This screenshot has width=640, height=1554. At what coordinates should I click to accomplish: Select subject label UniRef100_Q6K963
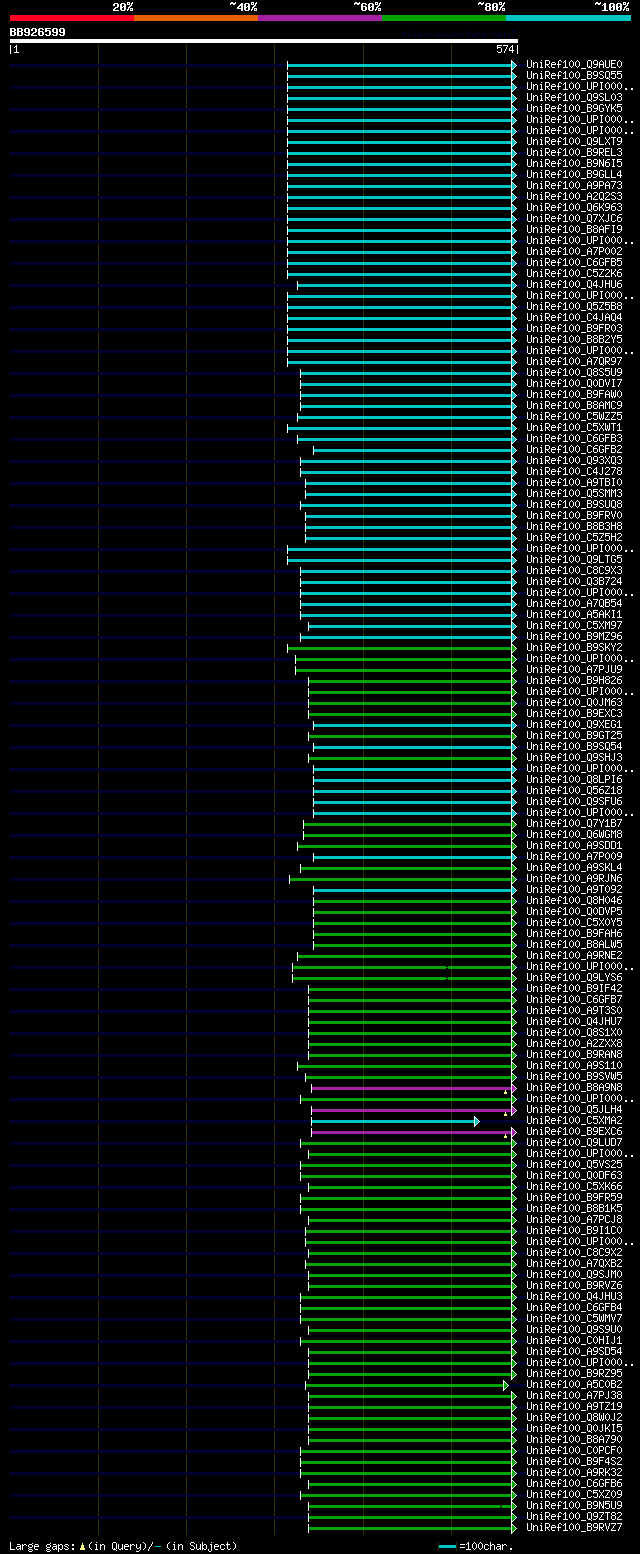pos(574,208)
